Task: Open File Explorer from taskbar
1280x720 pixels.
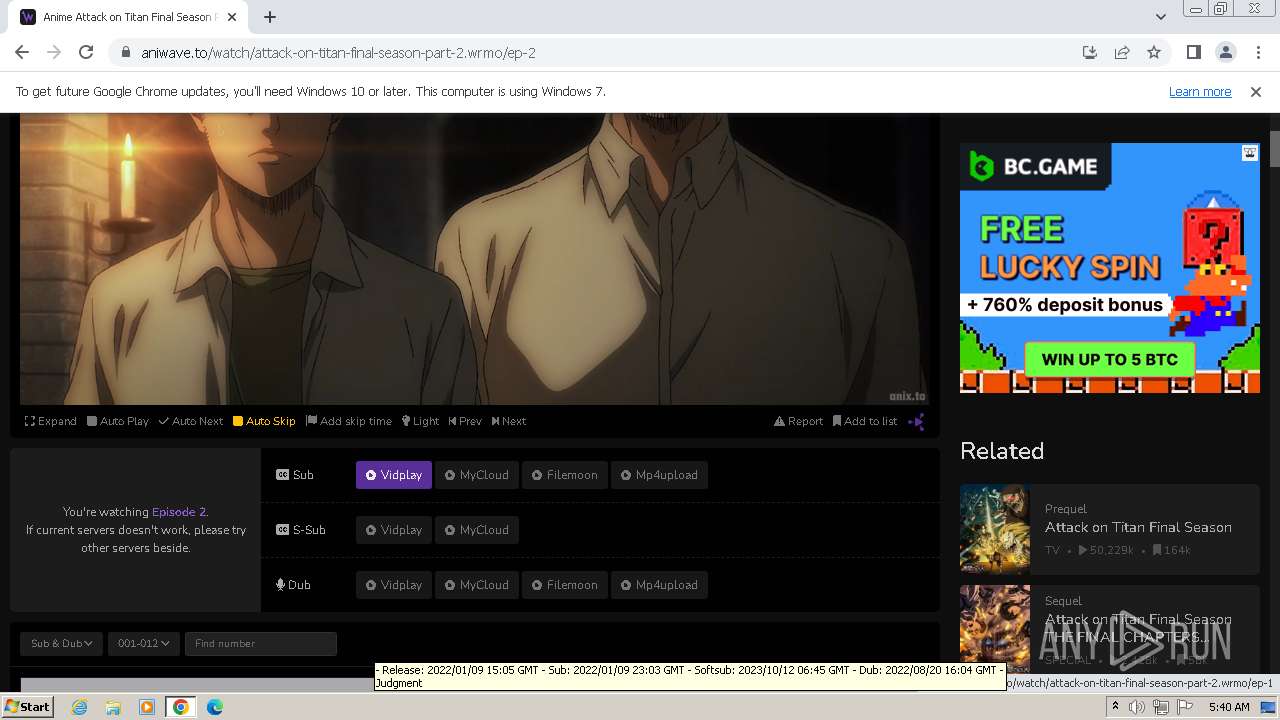Action: (113, 707)
